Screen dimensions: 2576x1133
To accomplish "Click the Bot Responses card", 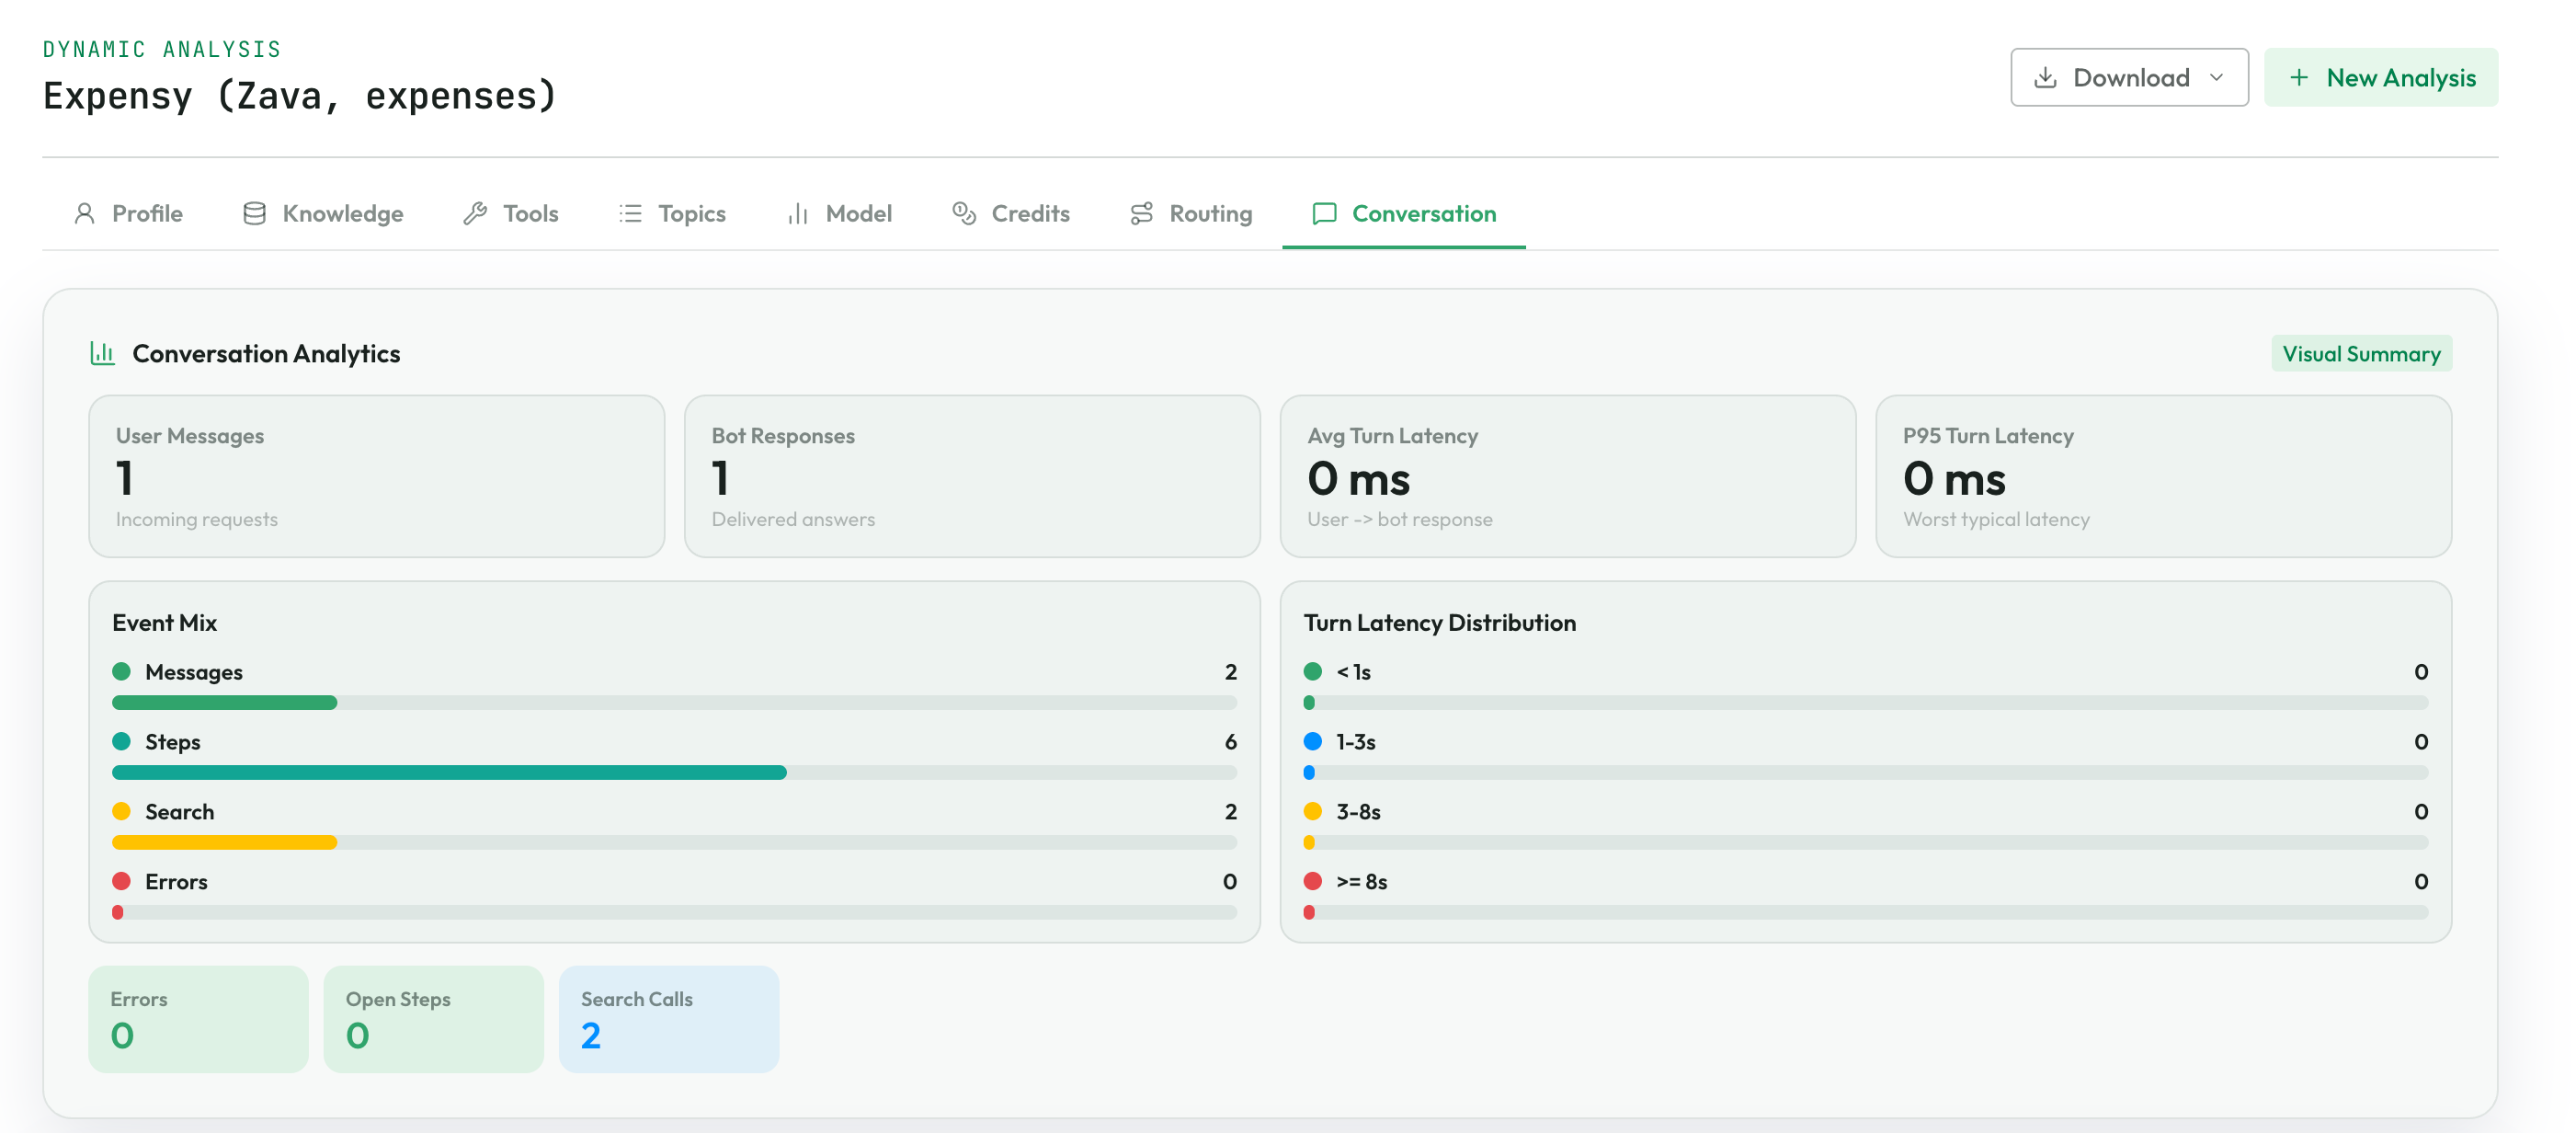I will click(972, 476).
